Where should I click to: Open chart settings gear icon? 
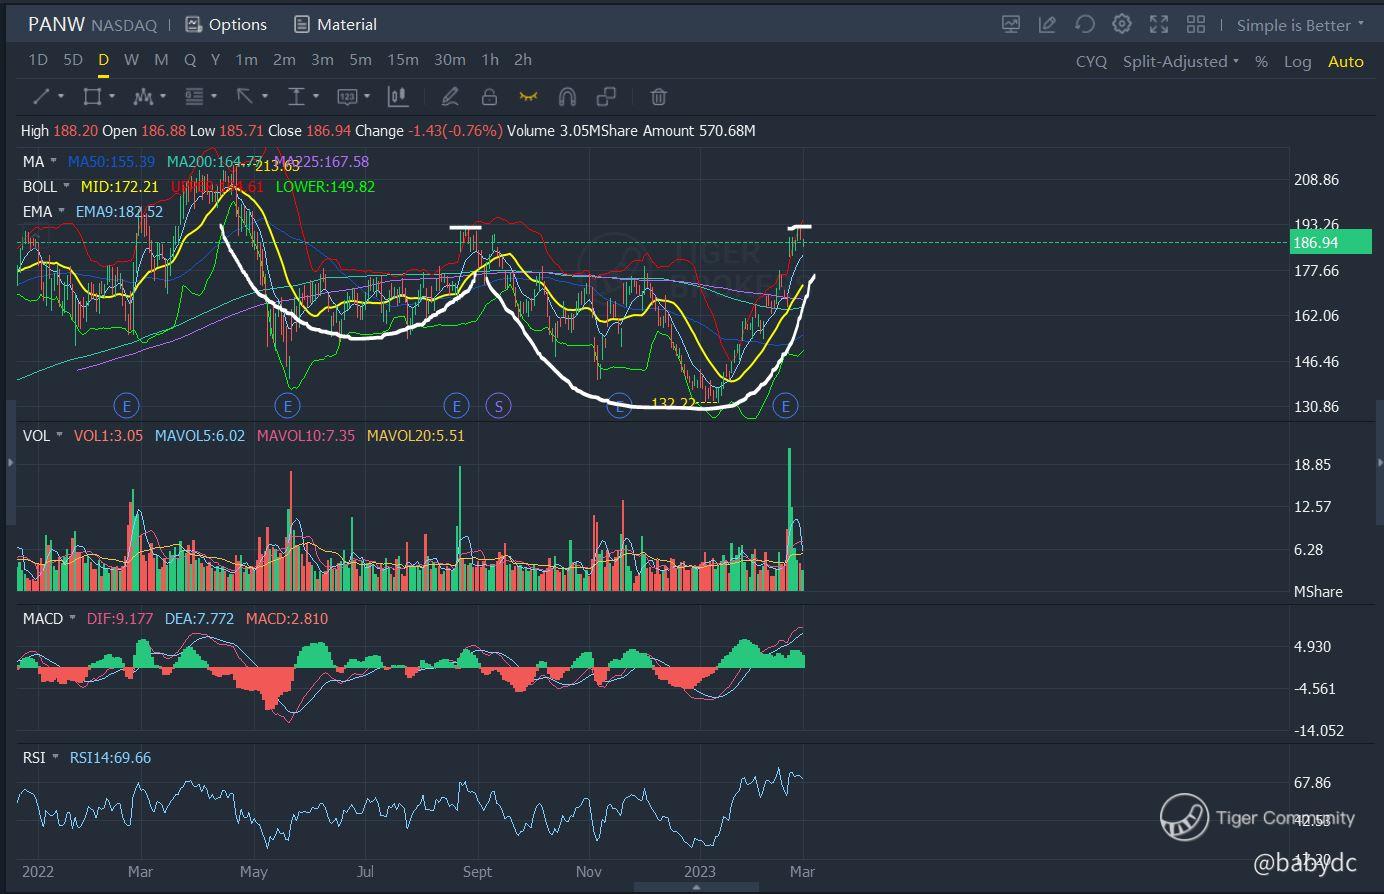1122,24
